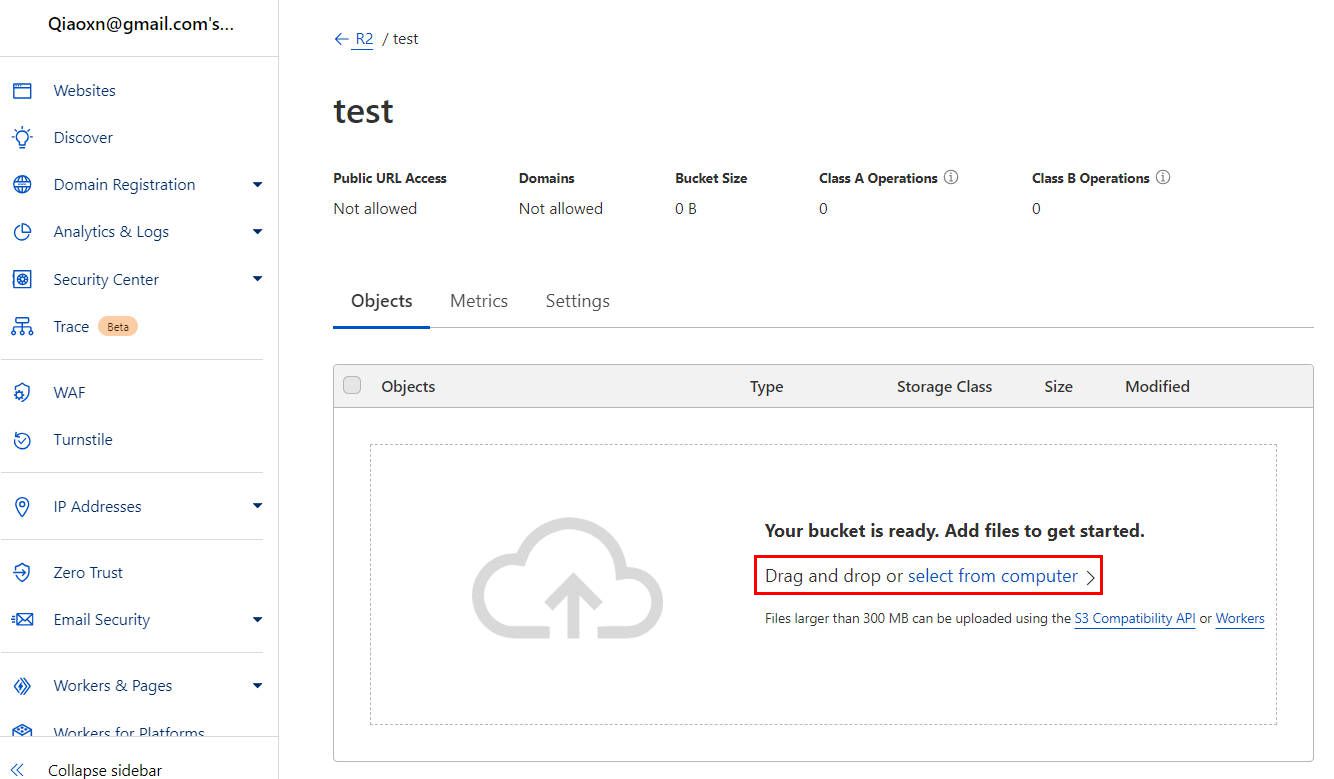Click the Turnstile icon

(22, 440)
